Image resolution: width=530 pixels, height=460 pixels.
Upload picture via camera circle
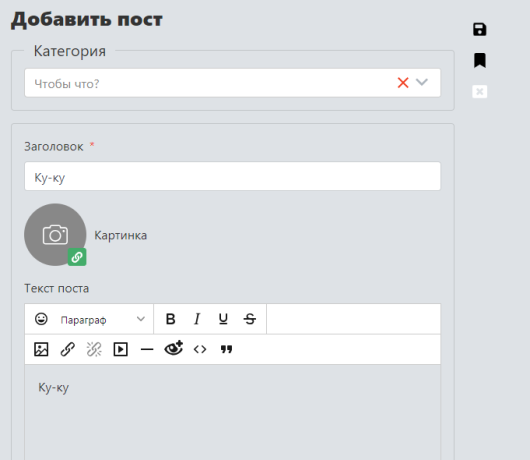55,235
